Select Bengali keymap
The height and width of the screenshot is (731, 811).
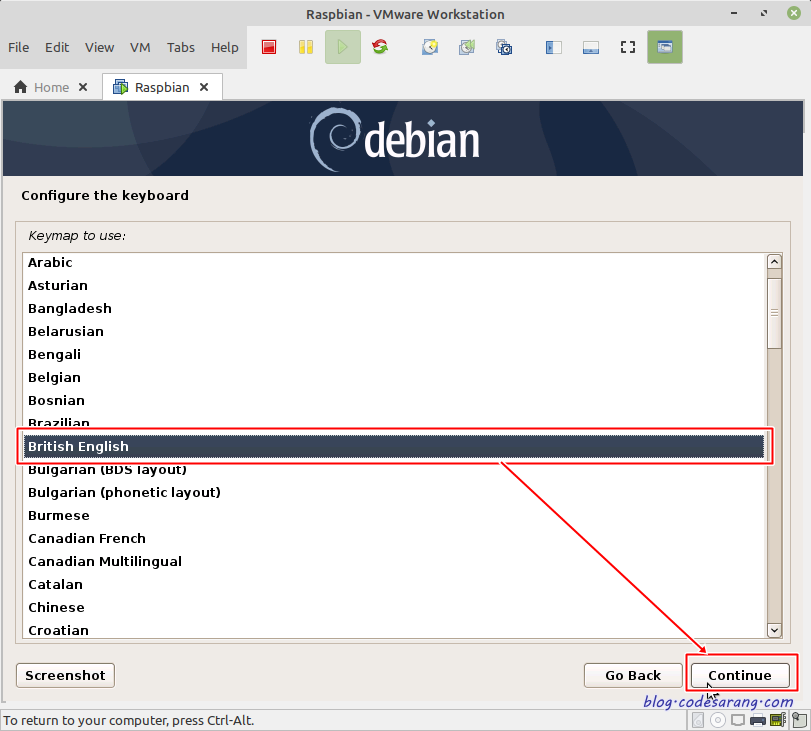(394, 354)
